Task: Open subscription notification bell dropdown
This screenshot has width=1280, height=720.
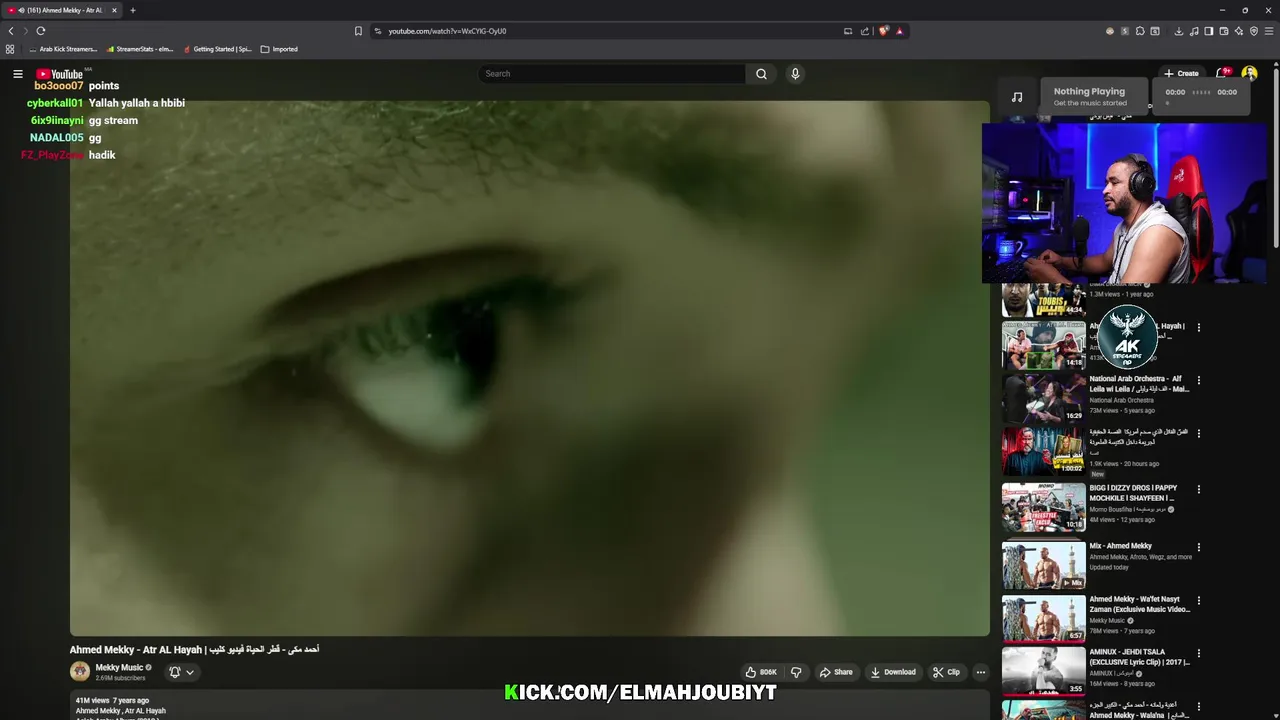Action: [181, 672]
